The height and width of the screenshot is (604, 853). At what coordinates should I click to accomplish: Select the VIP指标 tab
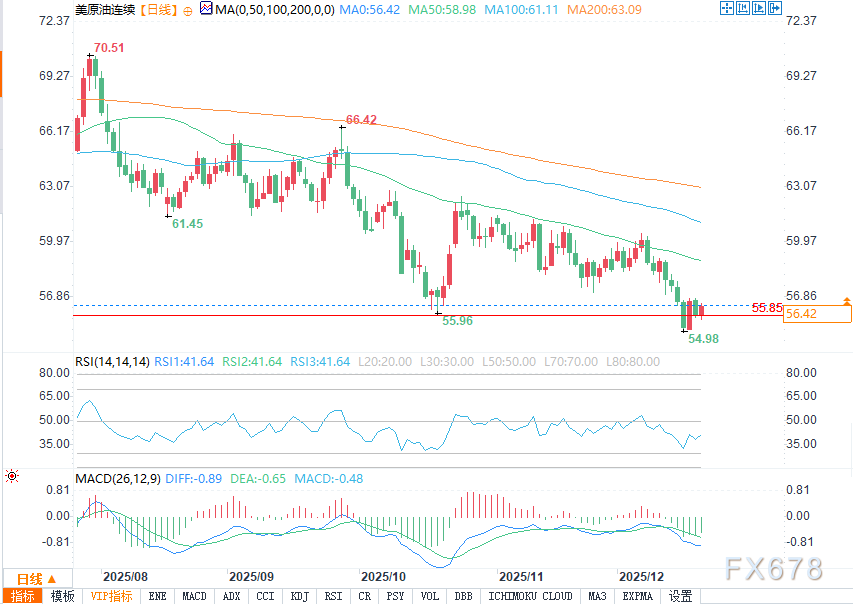[111, 596]
